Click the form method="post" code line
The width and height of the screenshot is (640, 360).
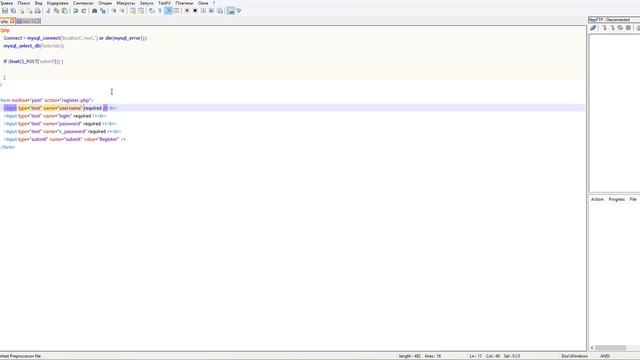tap(47, 100)
